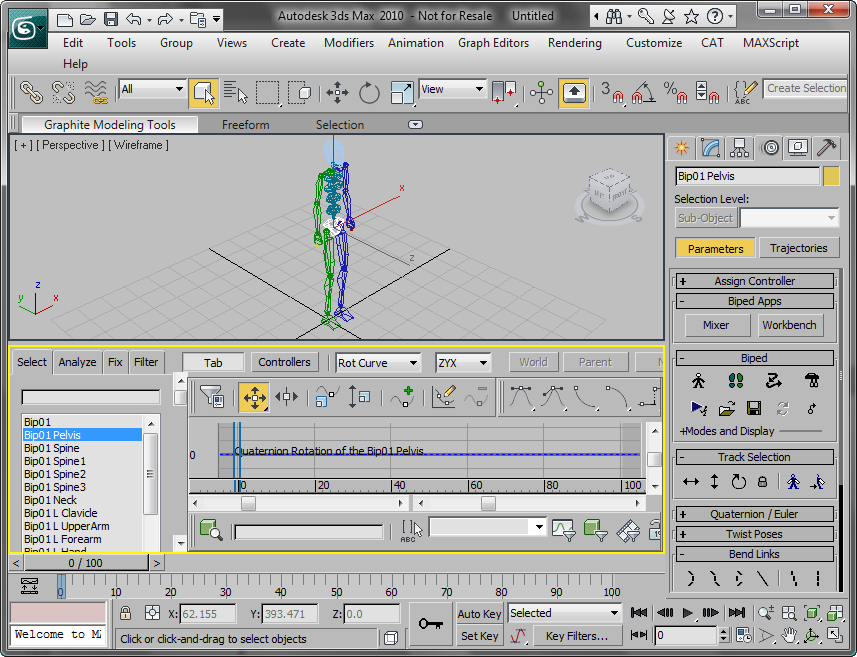
Task: Activate the Select and Uniform Scale tool
Action: pos(402,92)
